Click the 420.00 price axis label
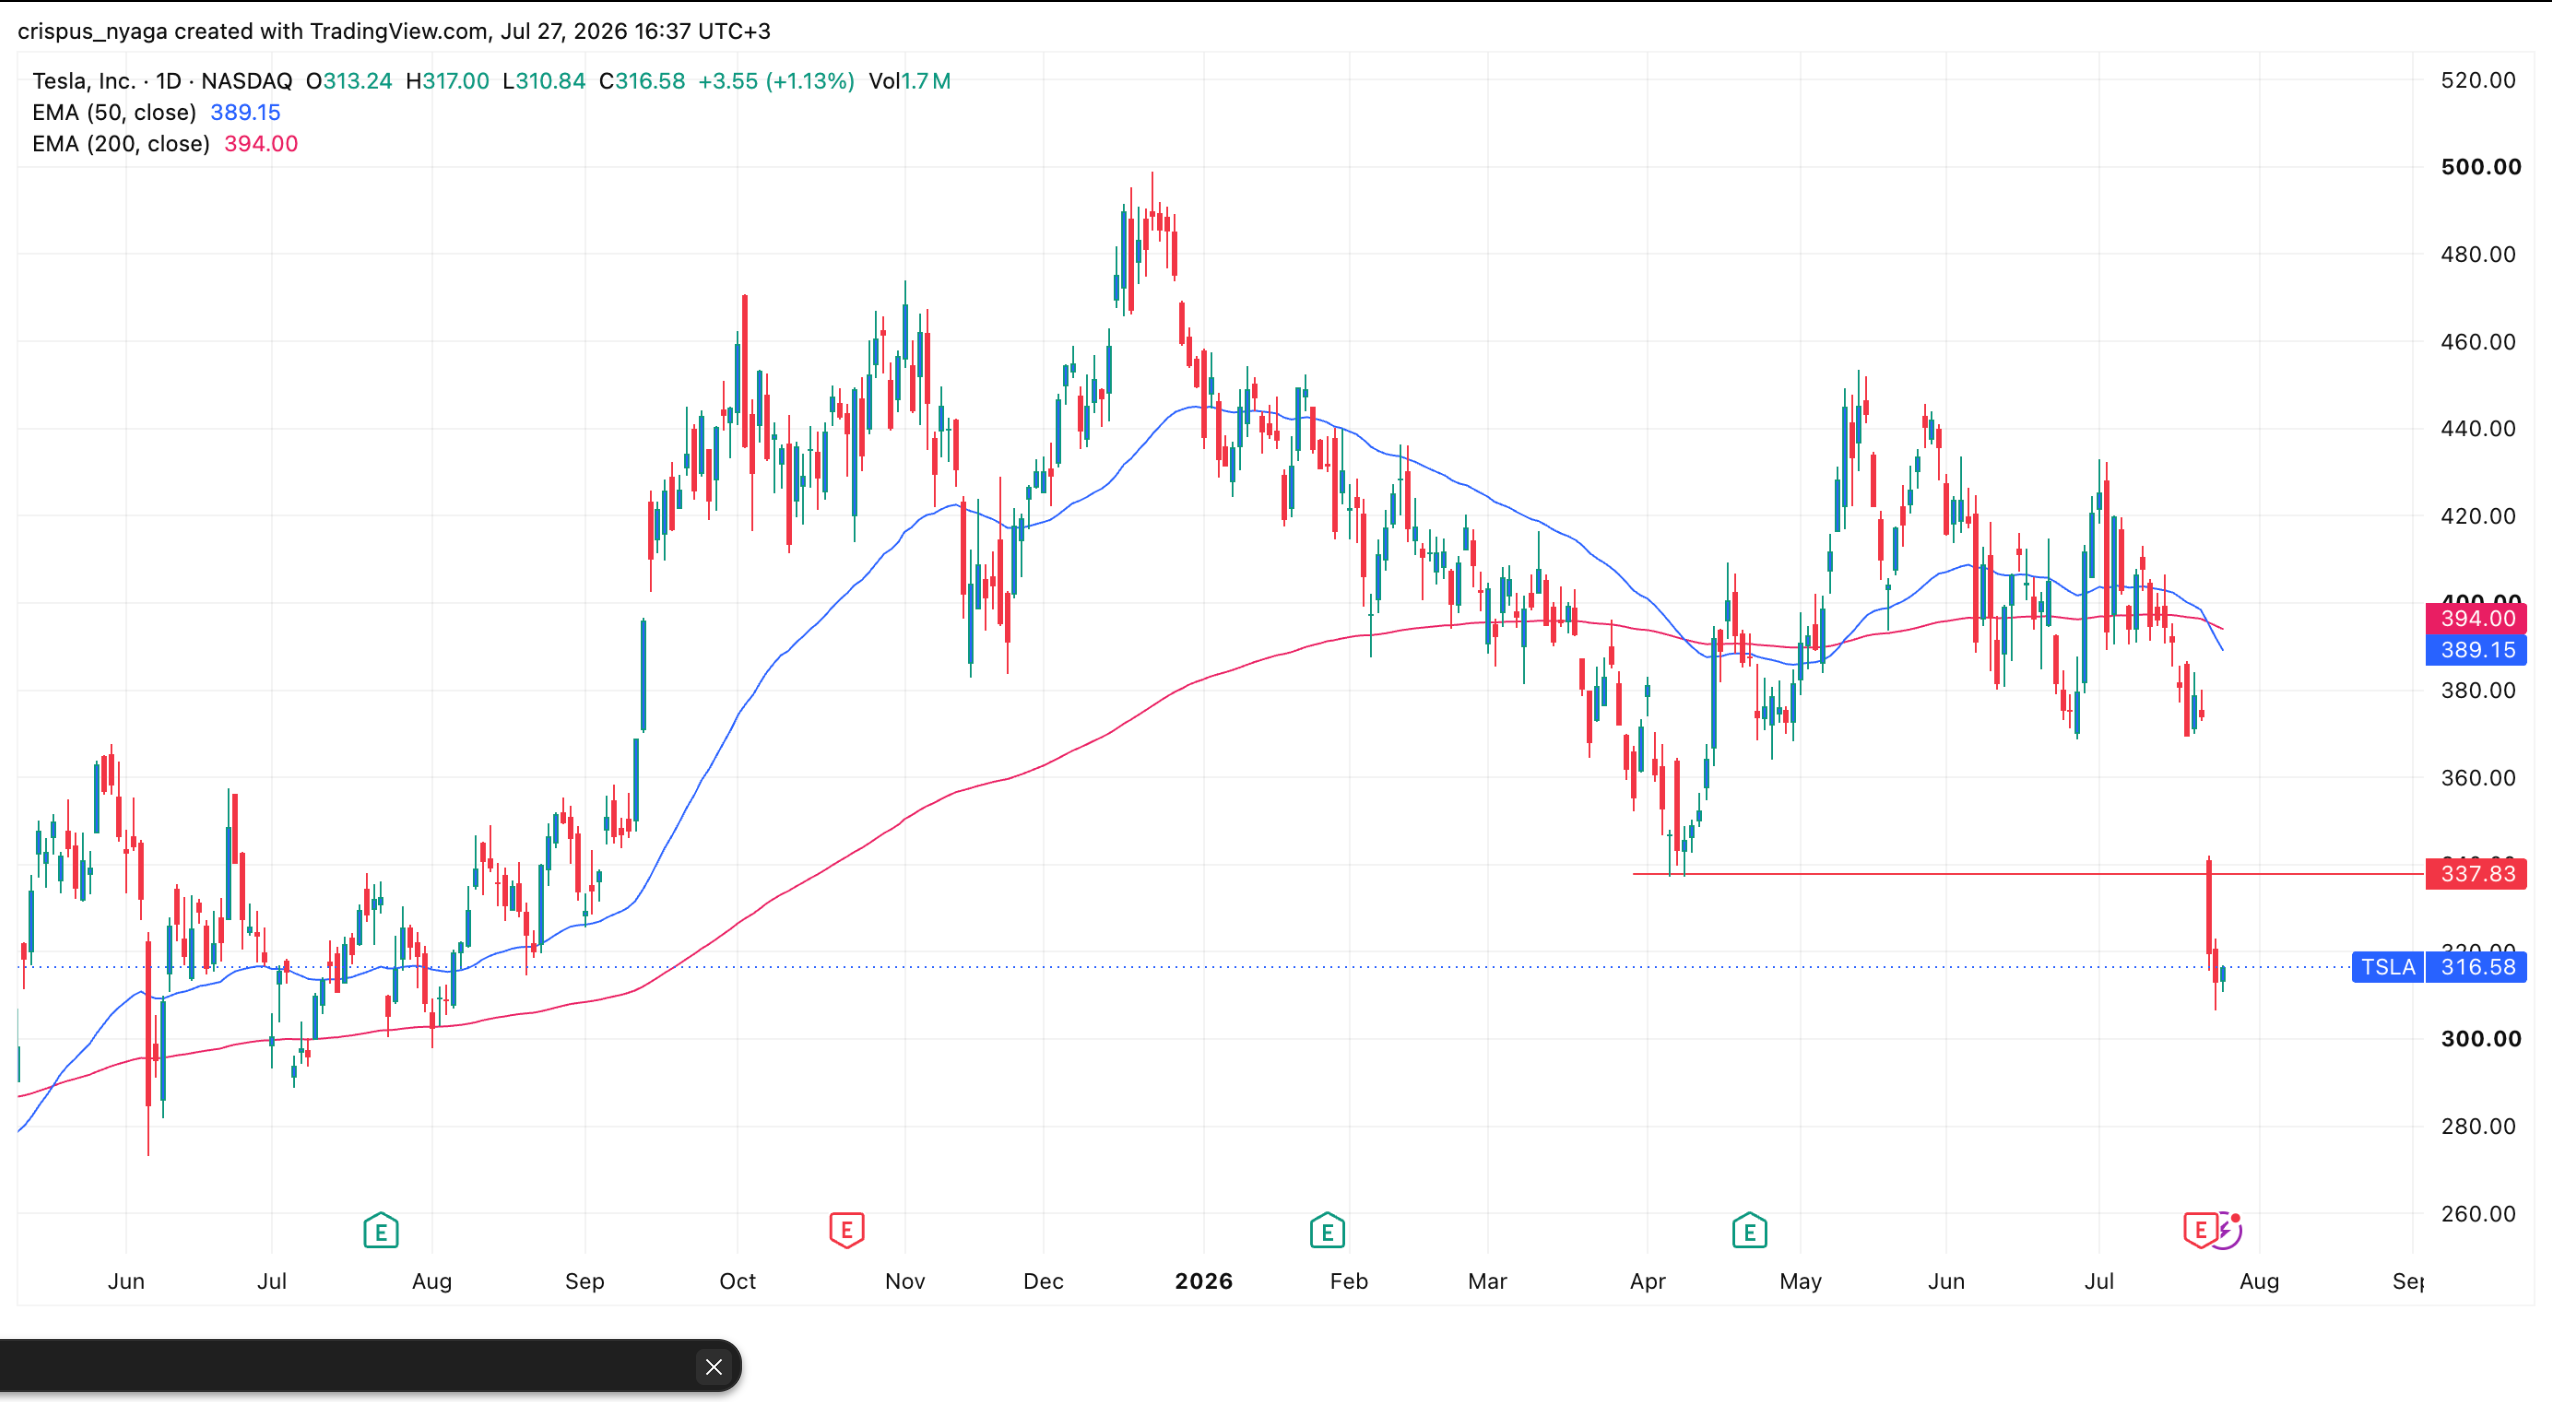2552x1402 pixels. [x=2478, y=516]
